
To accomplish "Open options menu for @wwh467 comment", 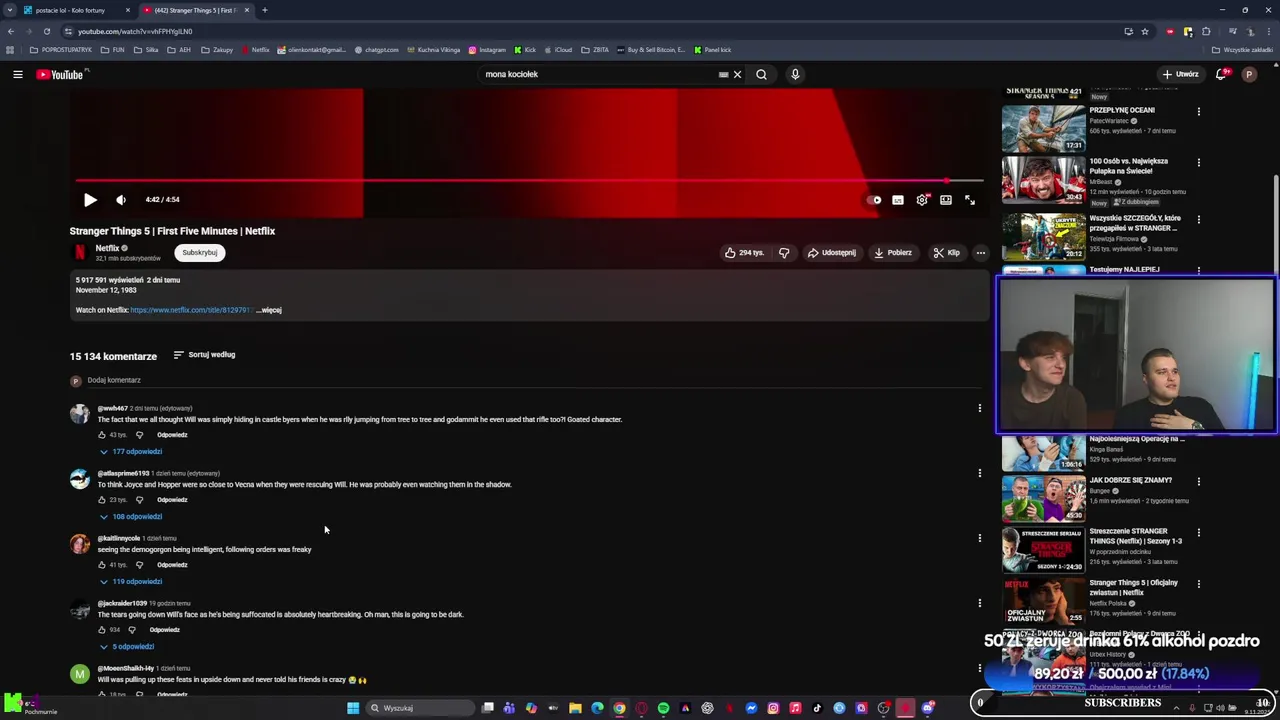I will click(979, 408).
